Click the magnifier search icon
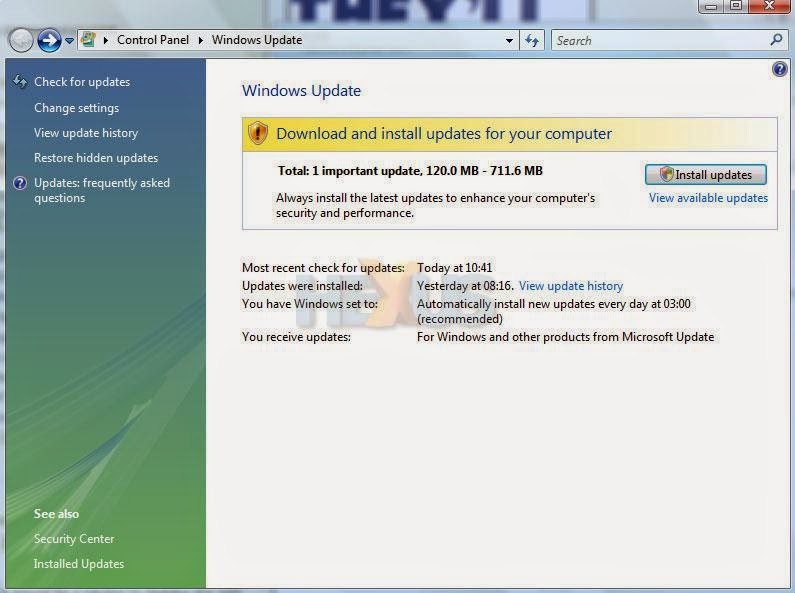The height and width of the screenshot is (593, 795). (x=776, y=40)
